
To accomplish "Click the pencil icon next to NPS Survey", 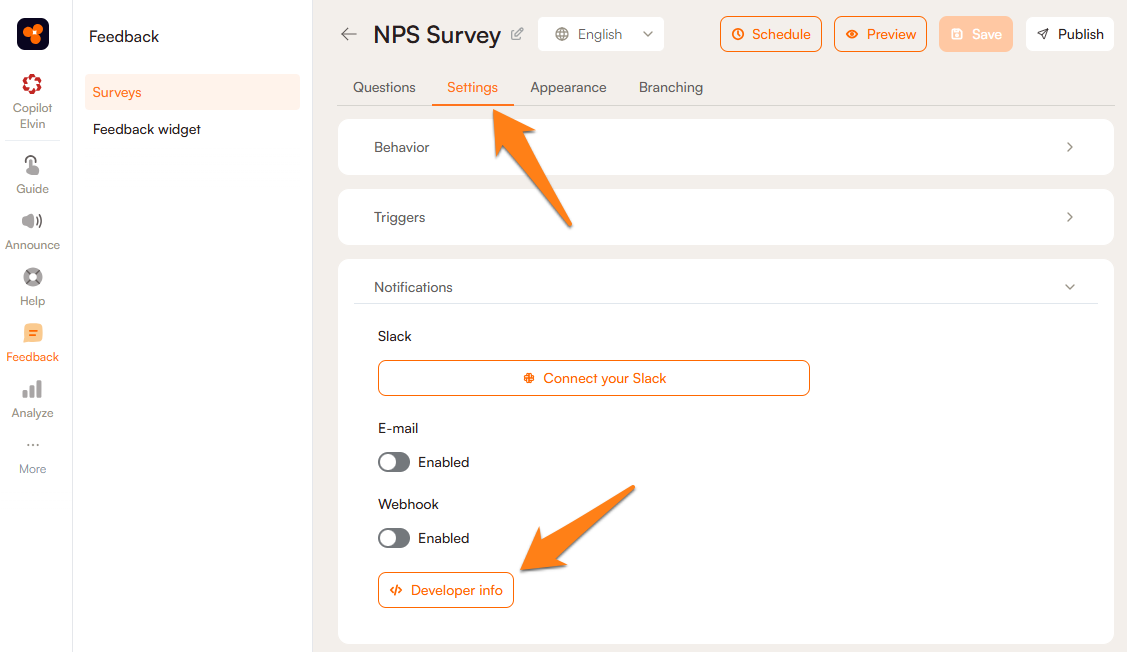I will tap(517, 34).
